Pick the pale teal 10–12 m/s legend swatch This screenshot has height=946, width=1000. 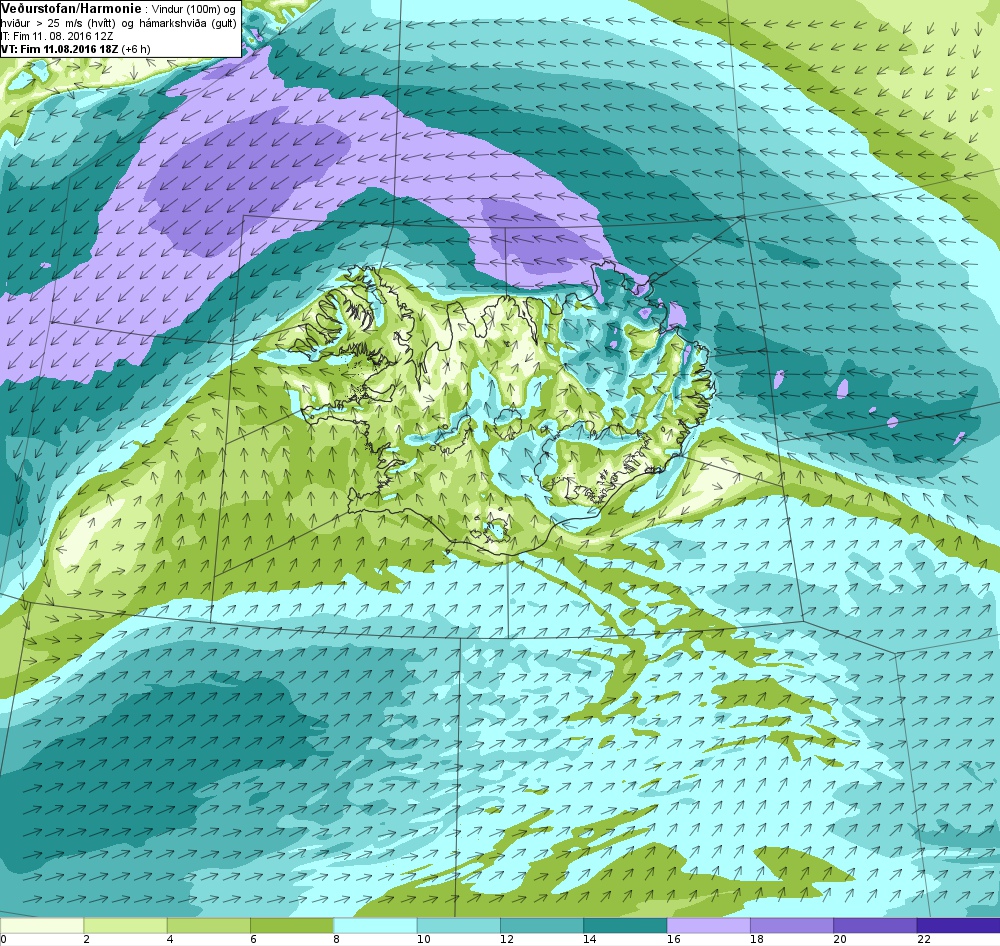[459, 925]
